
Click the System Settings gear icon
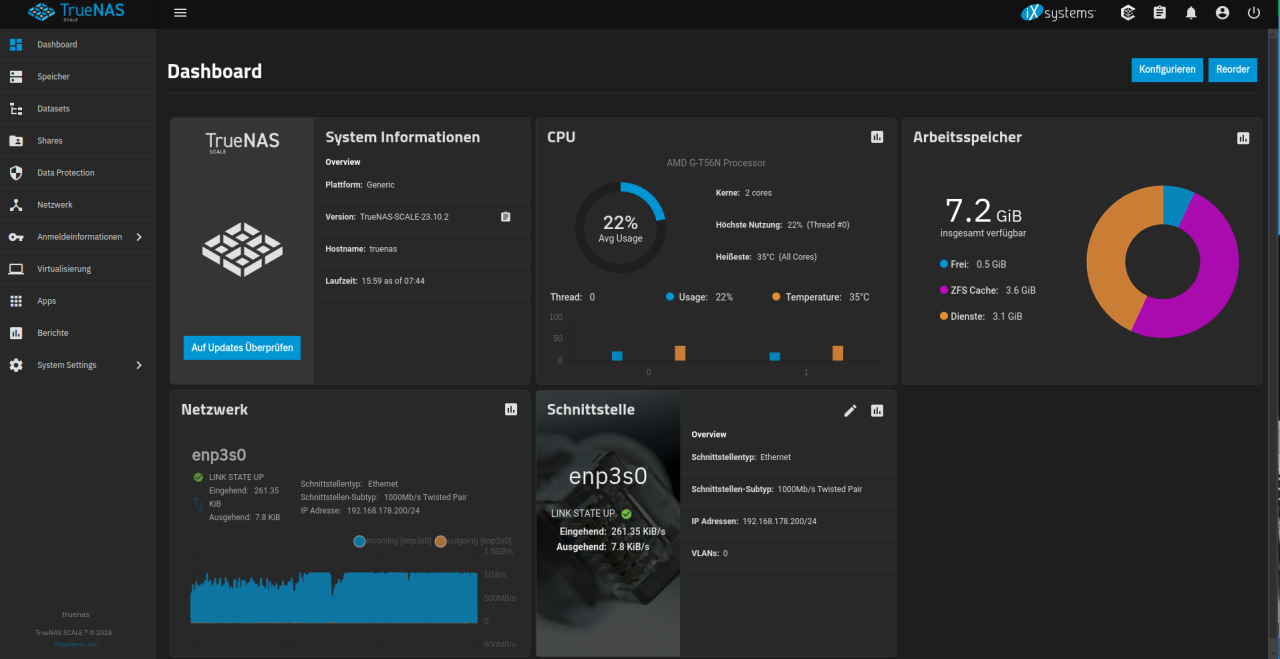(16, 365)
